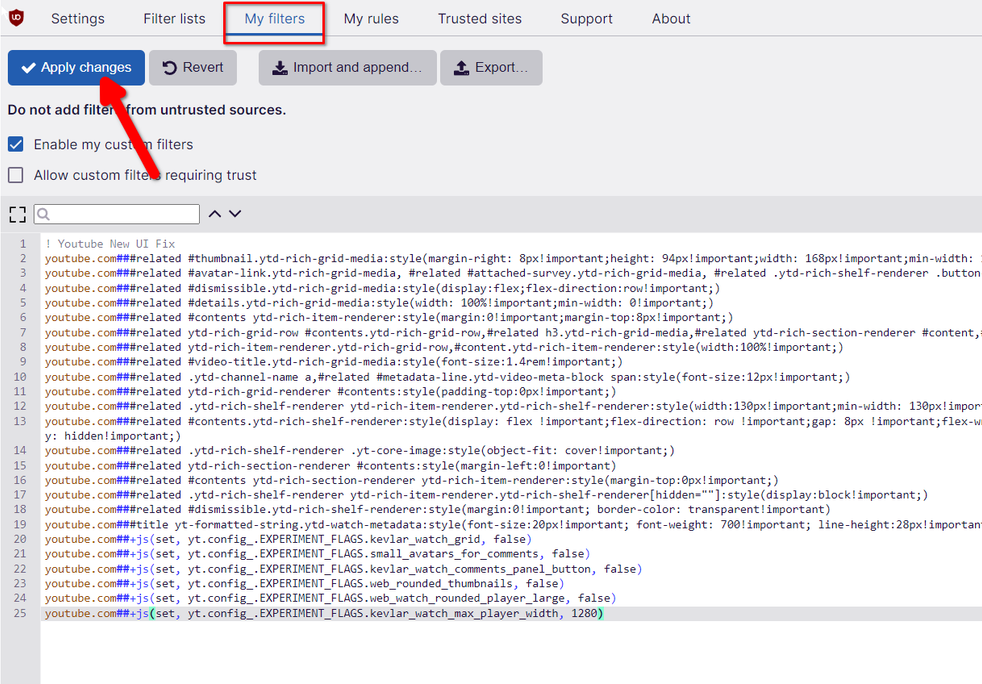
Task: Select line number 25 in gutter
Action: click(x=20, y=613)
